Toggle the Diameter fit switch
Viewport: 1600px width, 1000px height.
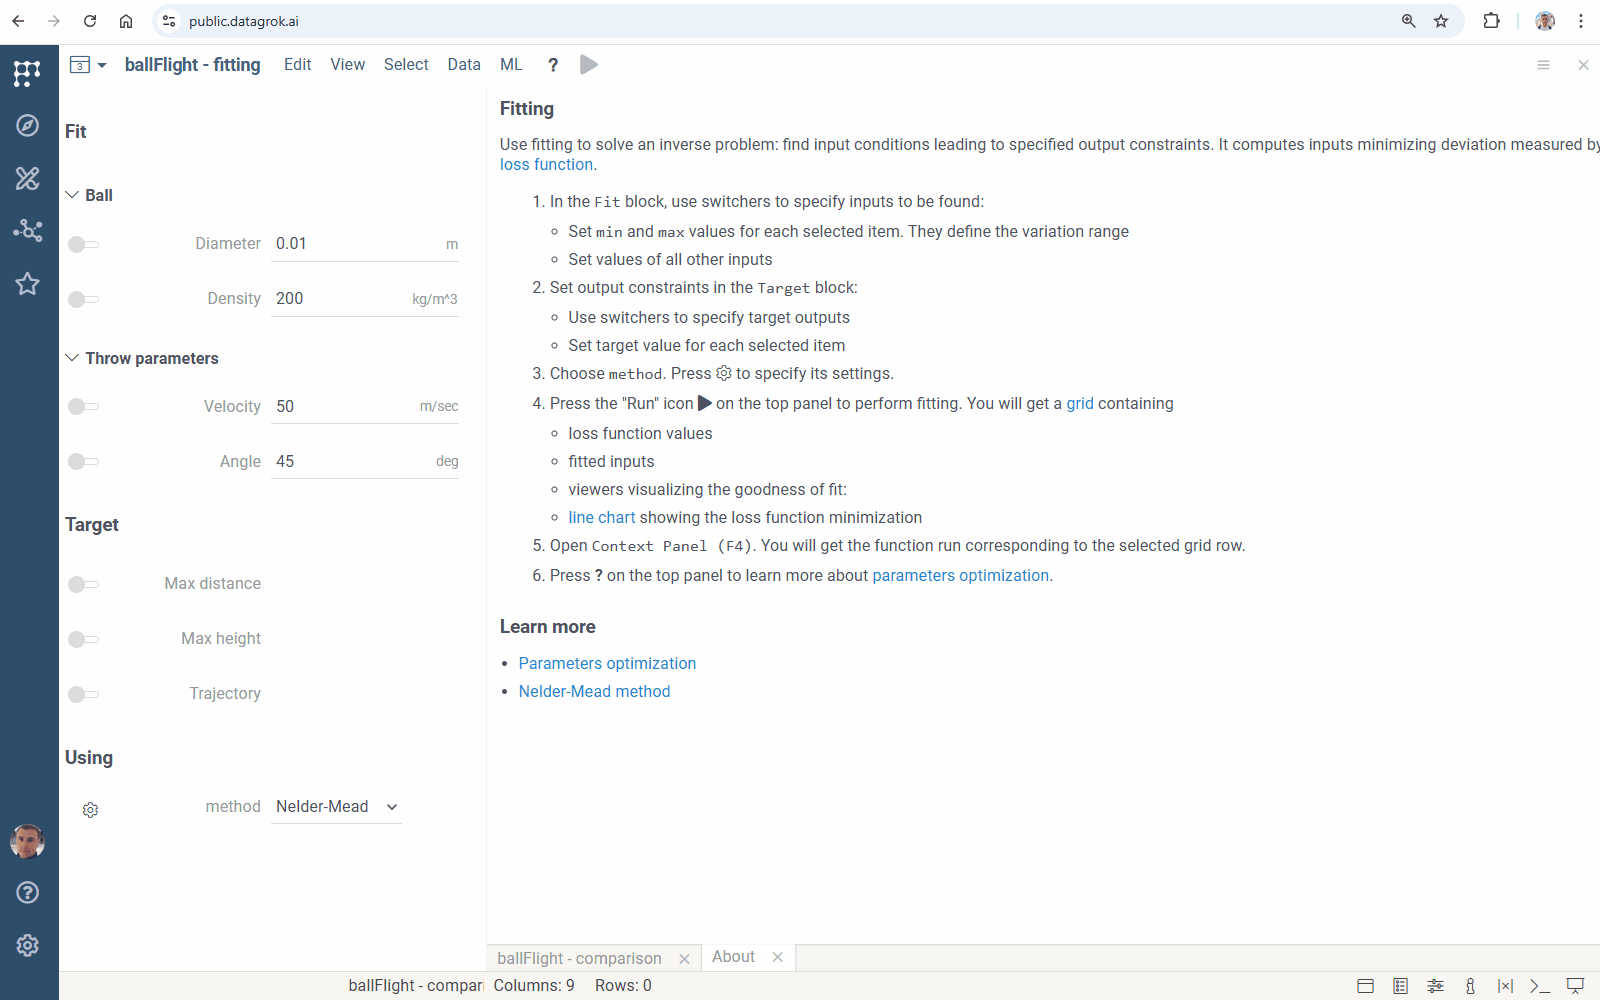click(83, 244)
